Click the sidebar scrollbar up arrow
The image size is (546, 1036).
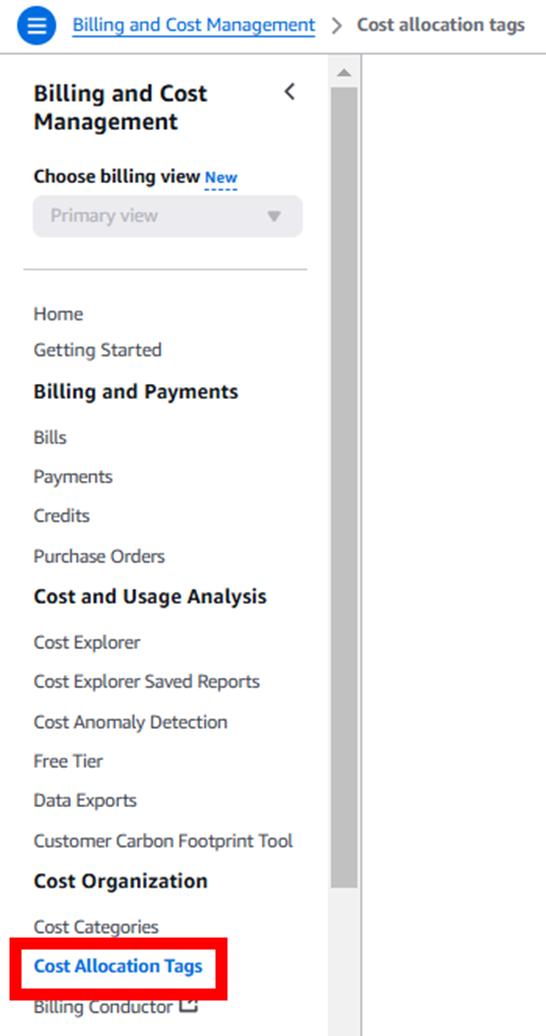[344, 72]
